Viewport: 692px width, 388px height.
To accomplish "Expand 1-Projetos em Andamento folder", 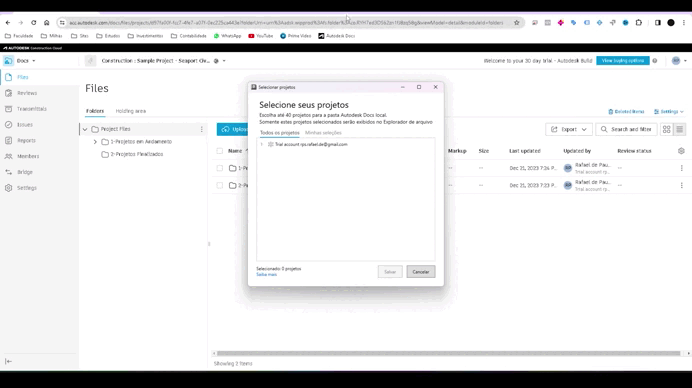I will tap(95, 142).
